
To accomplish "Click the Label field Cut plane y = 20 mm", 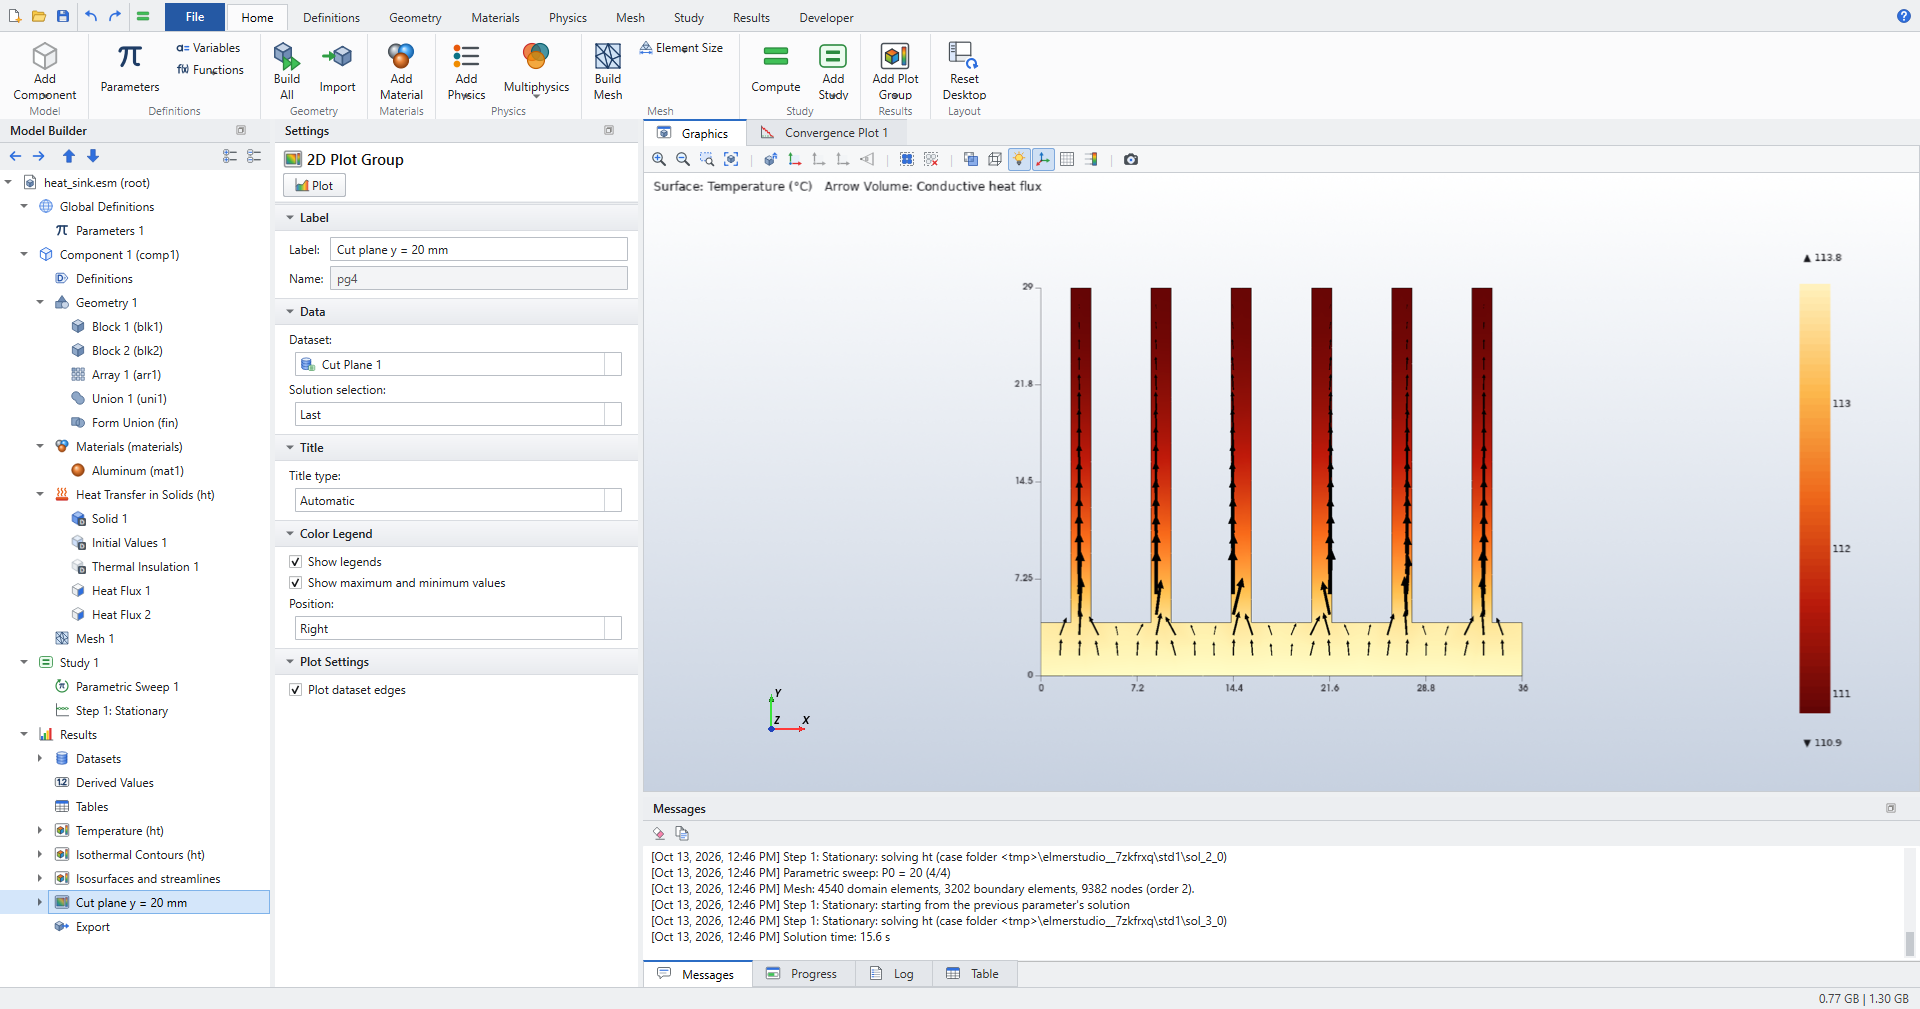I will [x=479, y=250].
